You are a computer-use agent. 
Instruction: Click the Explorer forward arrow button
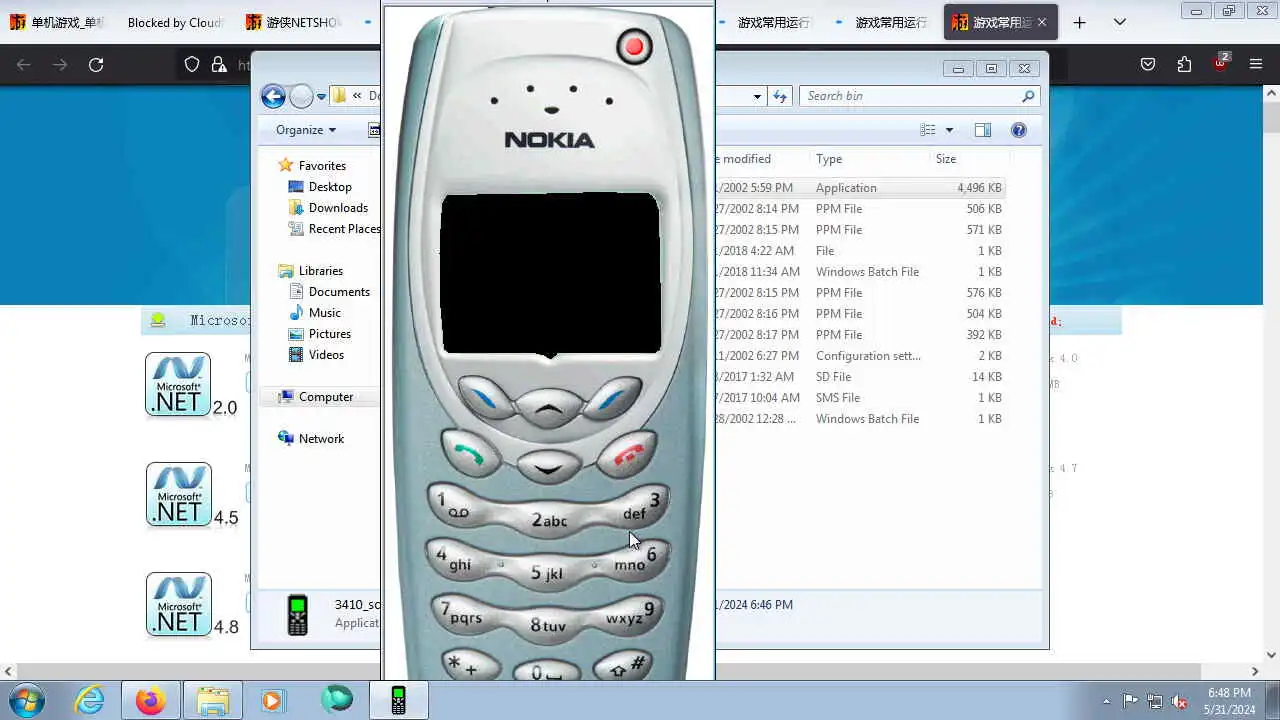click(301, 96)
